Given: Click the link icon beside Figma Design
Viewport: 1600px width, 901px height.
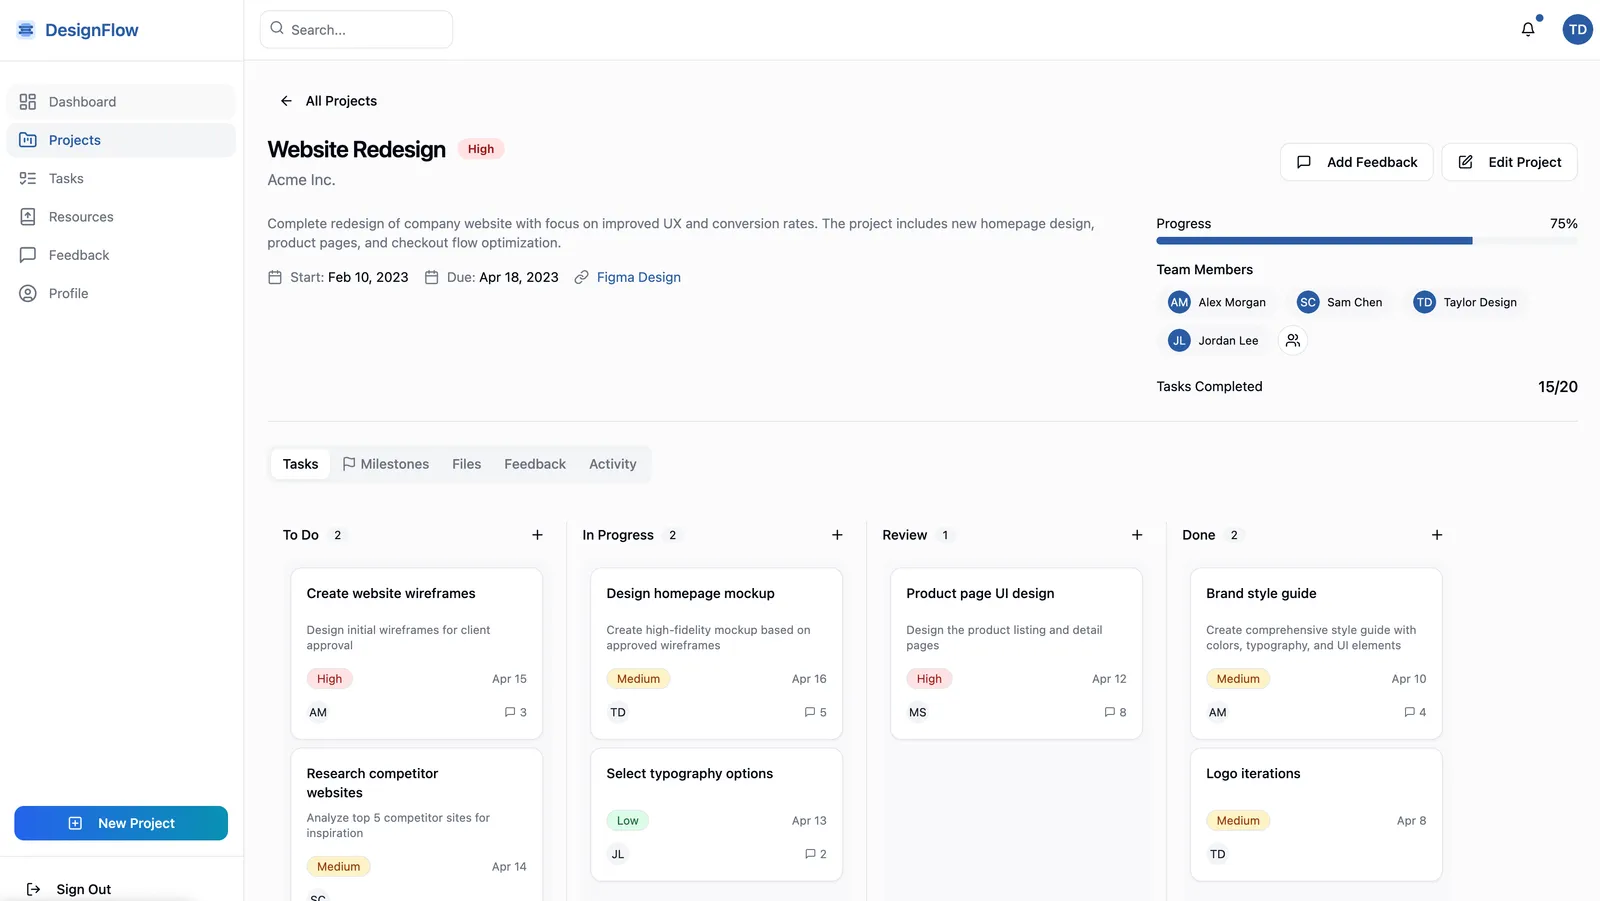Looking at the screenshot, I should tap(581, 277).
